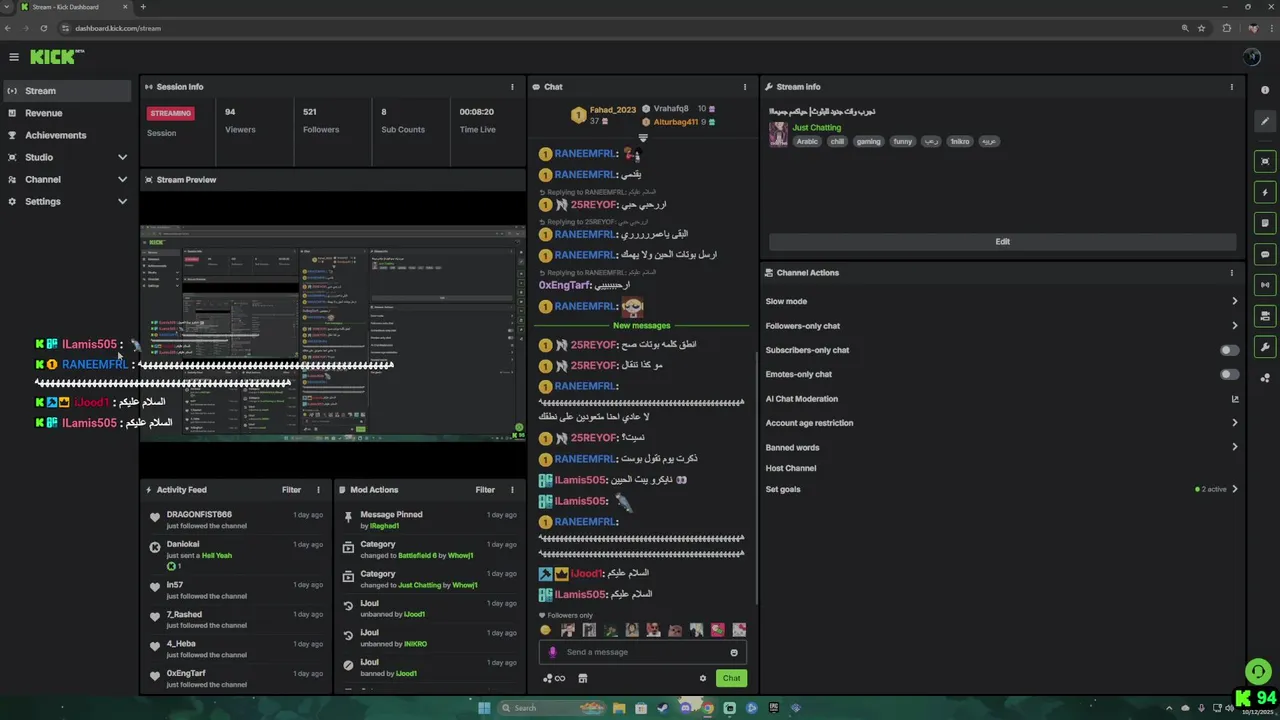Click Just Chatting category link
Image resolution: width=1280 pixels, height=720 pixels.
coord(817,128)
